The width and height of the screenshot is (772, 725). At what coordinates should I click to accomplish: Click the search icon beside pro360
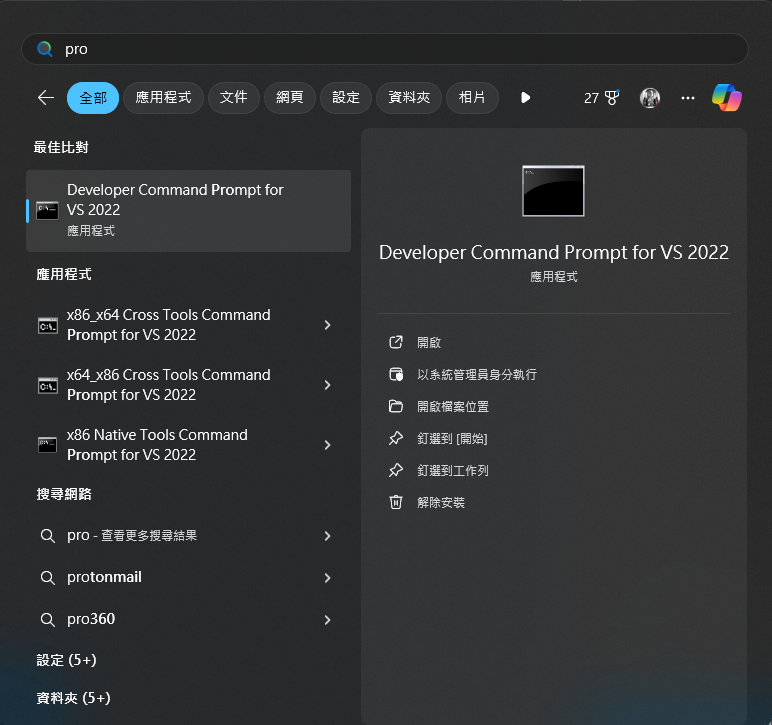click(48, 620)
